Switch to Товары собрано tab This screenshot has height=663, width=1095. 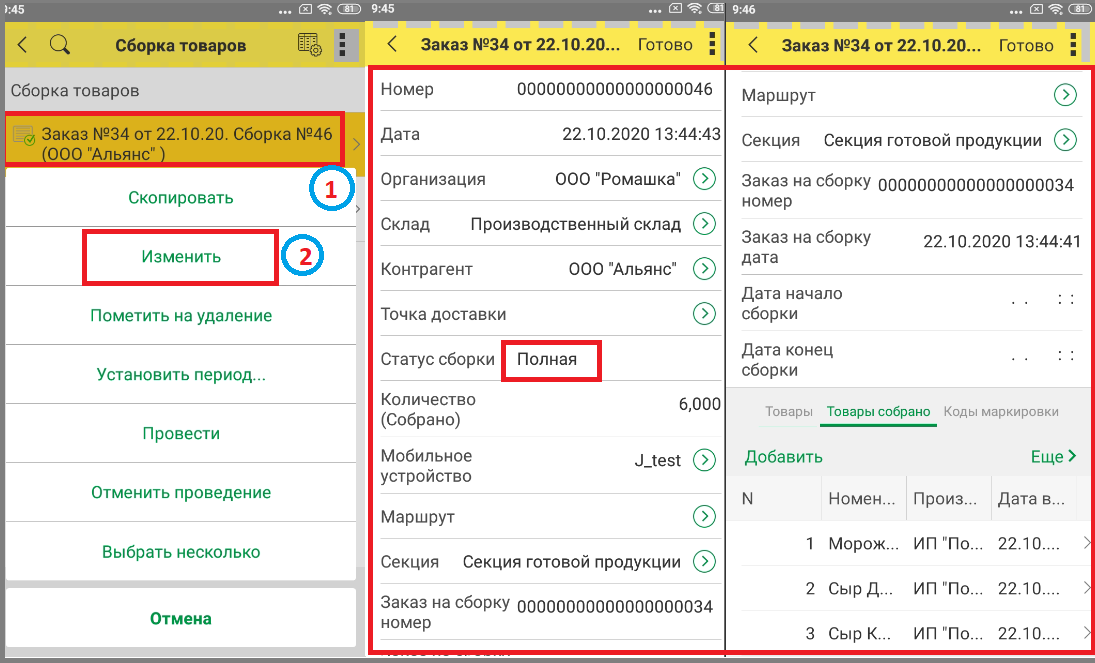[x=879, y=411]
